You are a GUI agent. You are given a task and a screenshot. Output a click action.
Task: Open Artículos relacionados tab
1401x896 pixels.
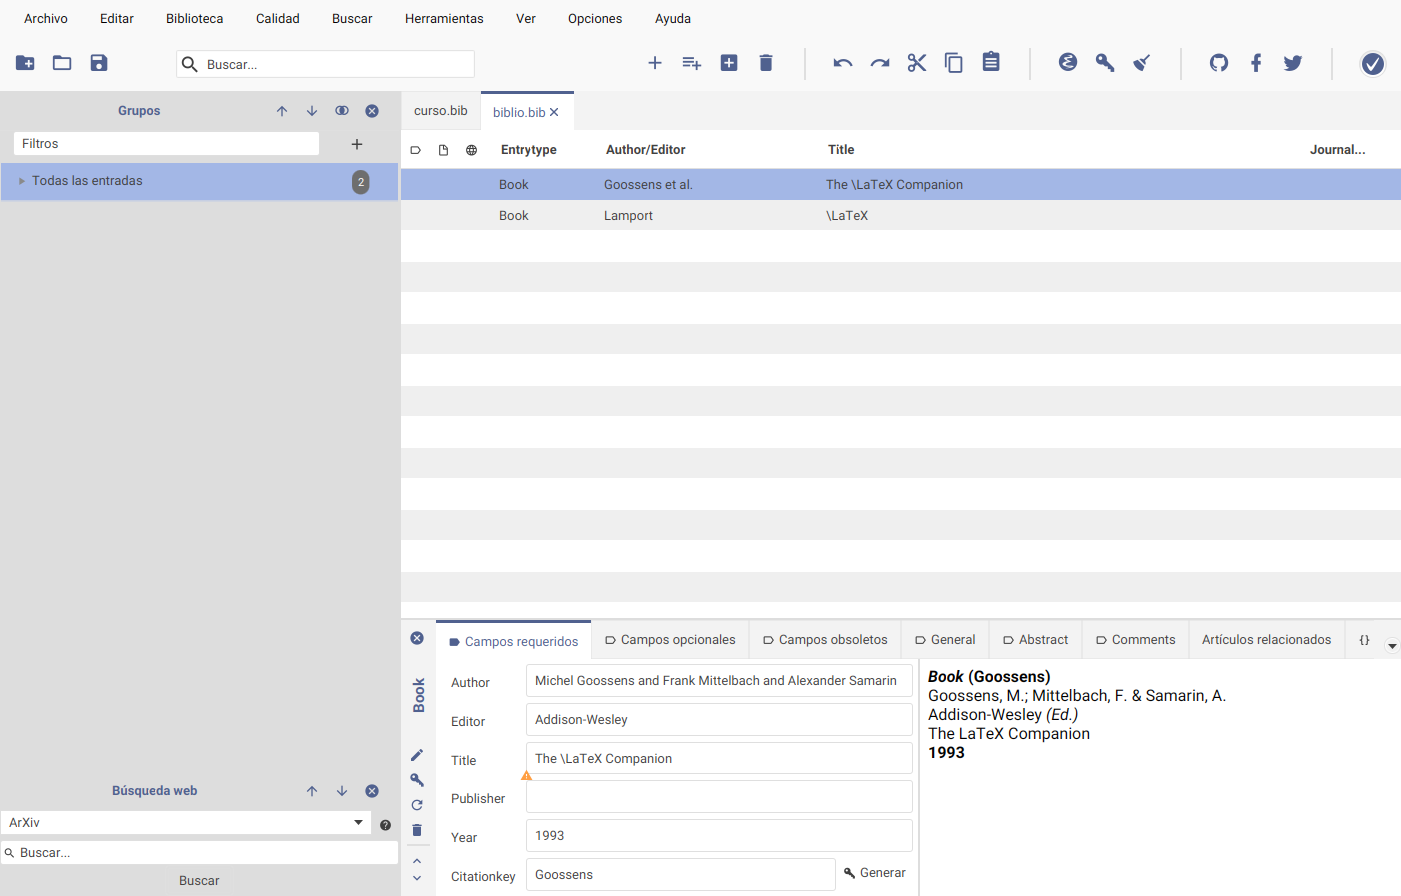click(x=1267, y=640)
